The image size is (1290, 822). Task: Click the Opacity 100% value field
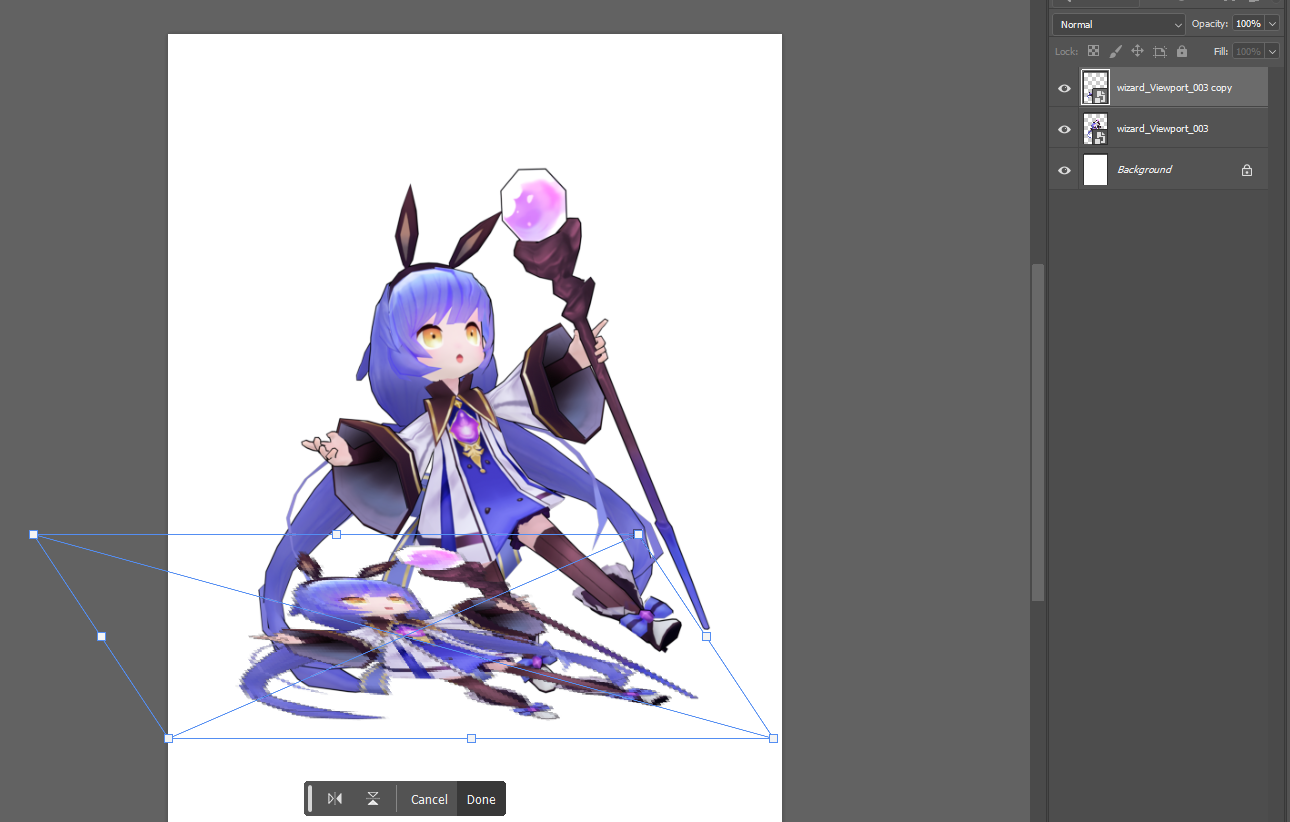pyautogui.click(x=1247, y=24)
